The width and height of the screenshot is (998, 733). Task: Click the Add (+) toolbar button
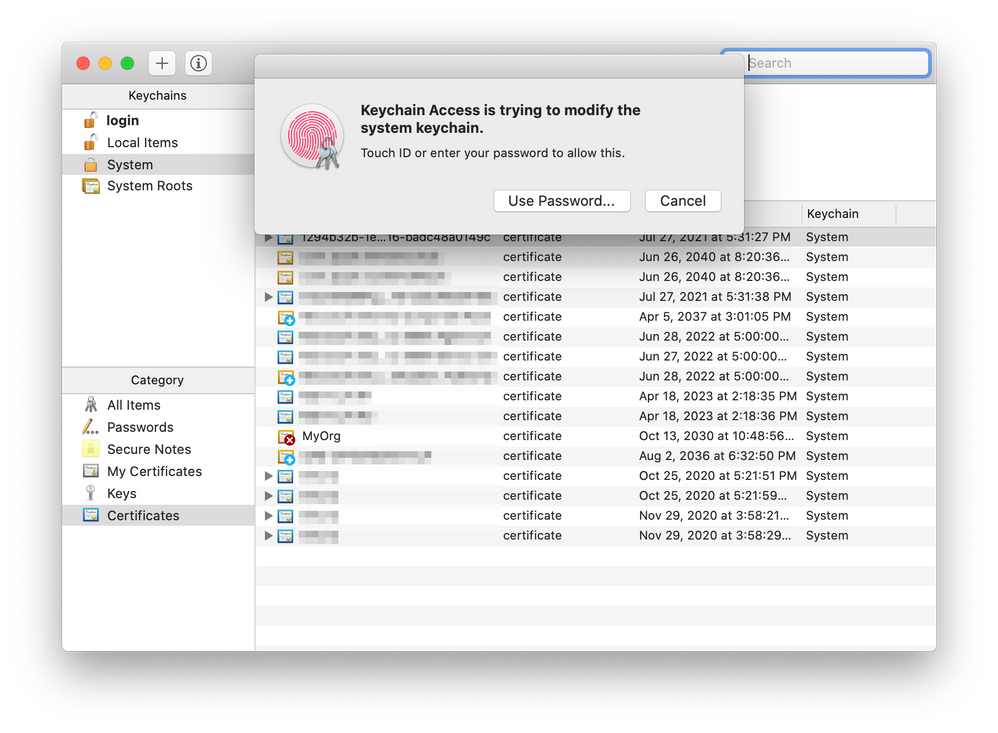coord(161,63)
